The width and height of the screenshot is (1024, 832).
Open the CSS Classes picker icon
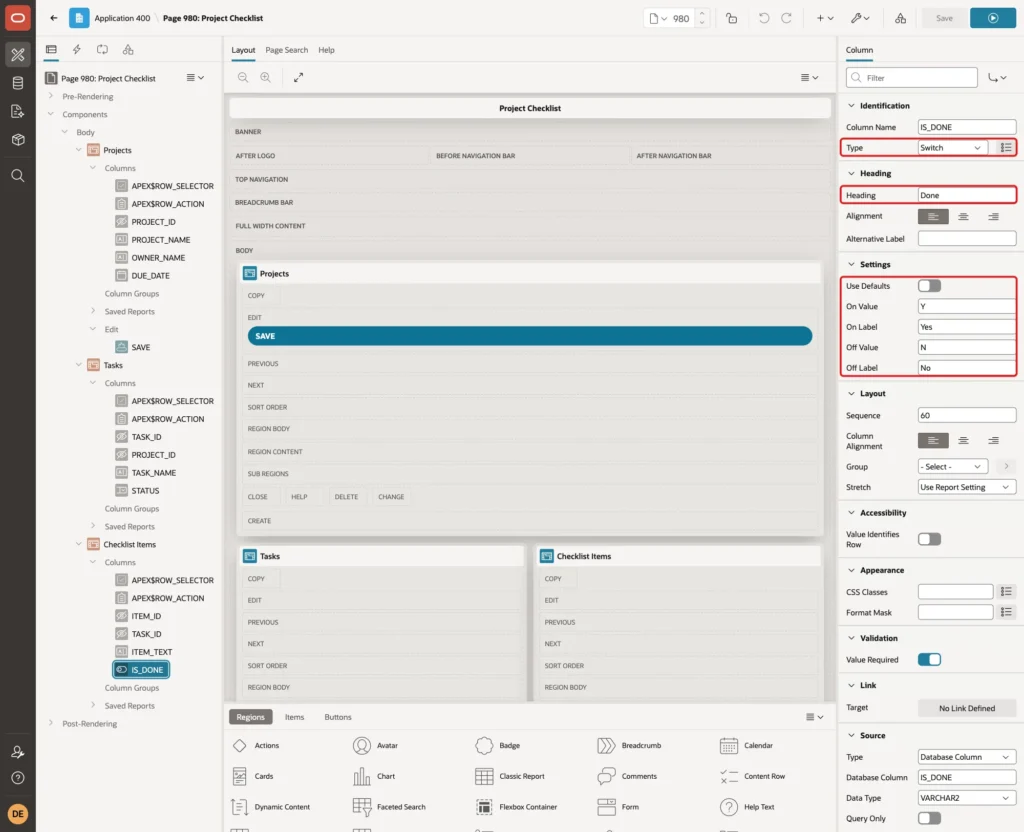[1006, 592]
